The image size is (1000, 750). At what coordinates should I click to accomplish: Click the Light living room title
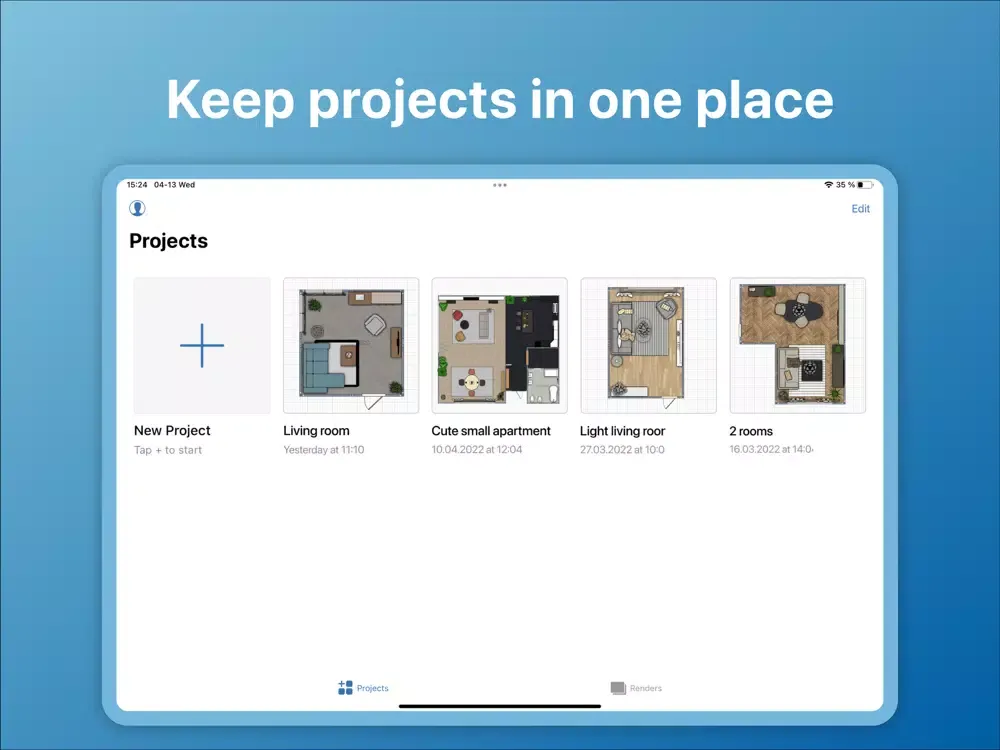(622, 431)
